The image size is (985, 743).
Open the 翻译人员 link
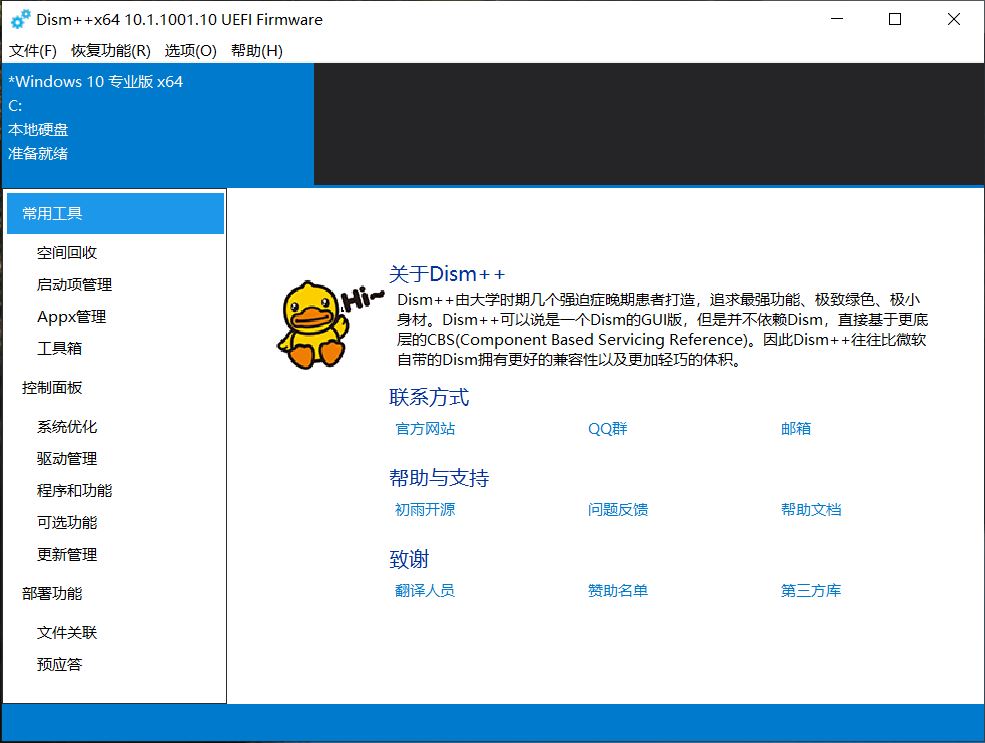coord(425,590)
